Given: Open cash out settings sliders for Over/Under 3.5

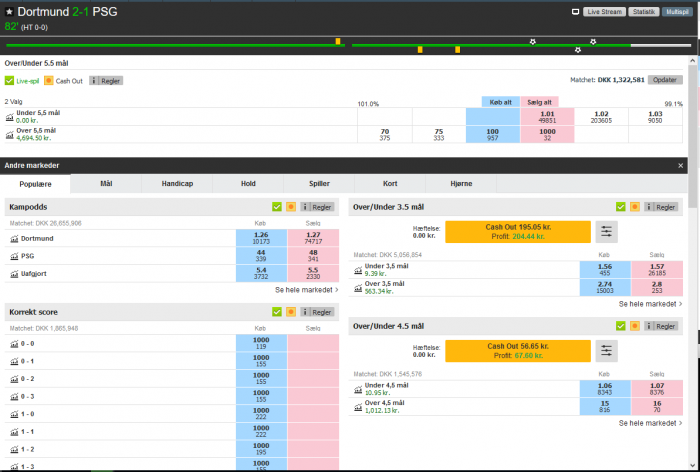Looking at the screenshot, I should [x=606, y=232].
